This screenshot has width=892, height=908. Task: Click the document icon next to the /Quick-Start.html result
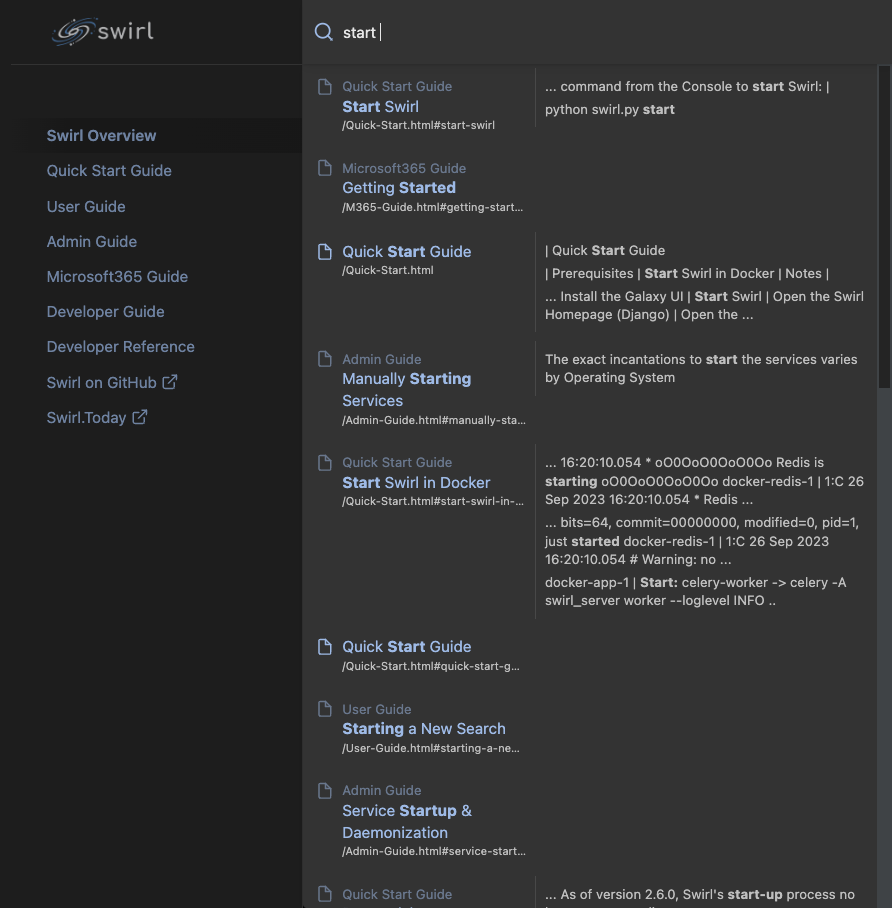(325, 251)
